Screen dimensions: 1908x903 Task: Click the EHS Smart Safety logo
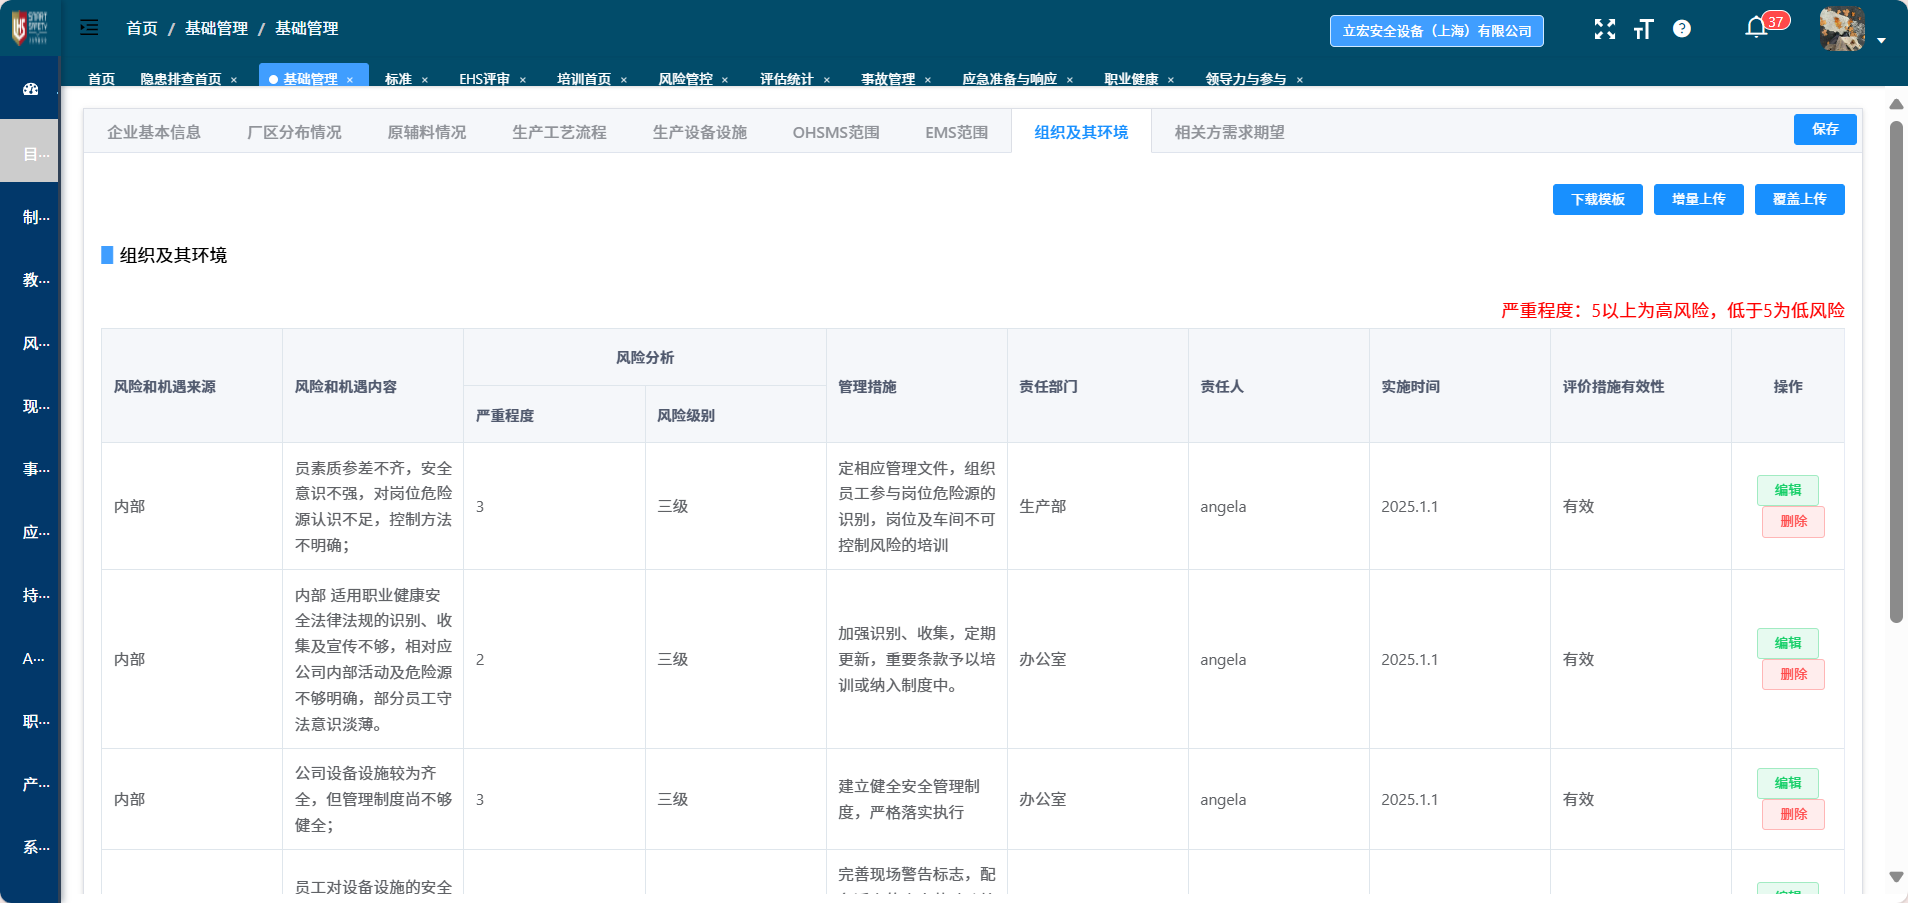(30, 28)
